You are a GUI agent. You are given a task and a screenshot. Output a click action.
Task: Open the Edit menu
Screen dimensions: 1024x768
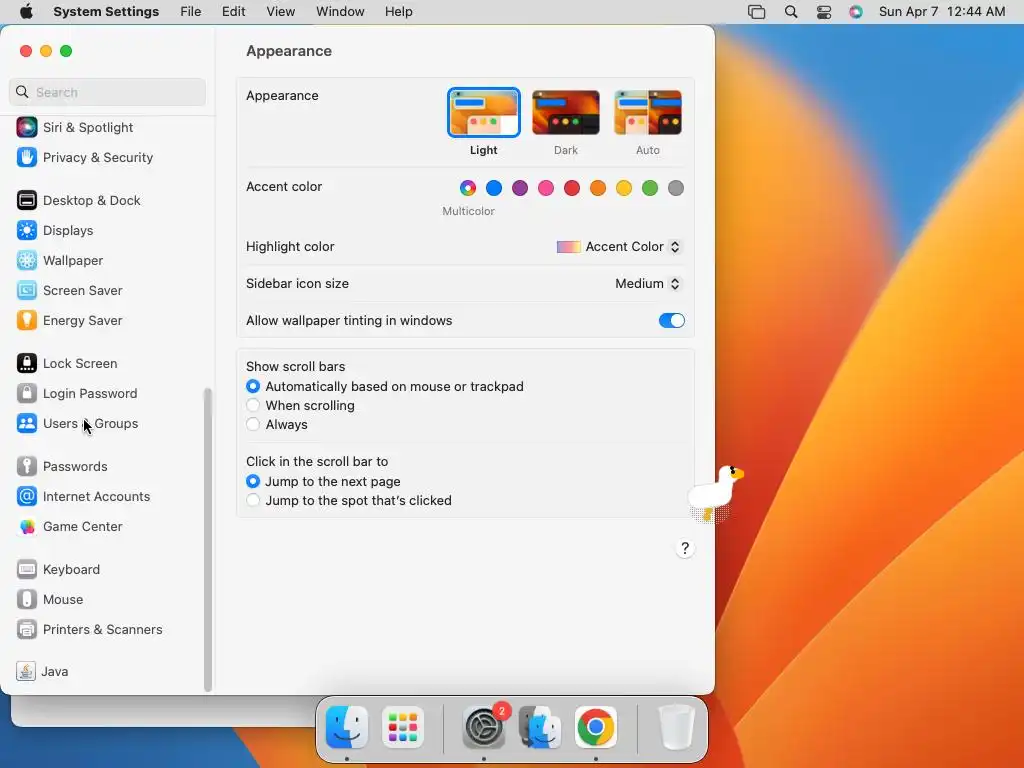(x=233, y=12)
